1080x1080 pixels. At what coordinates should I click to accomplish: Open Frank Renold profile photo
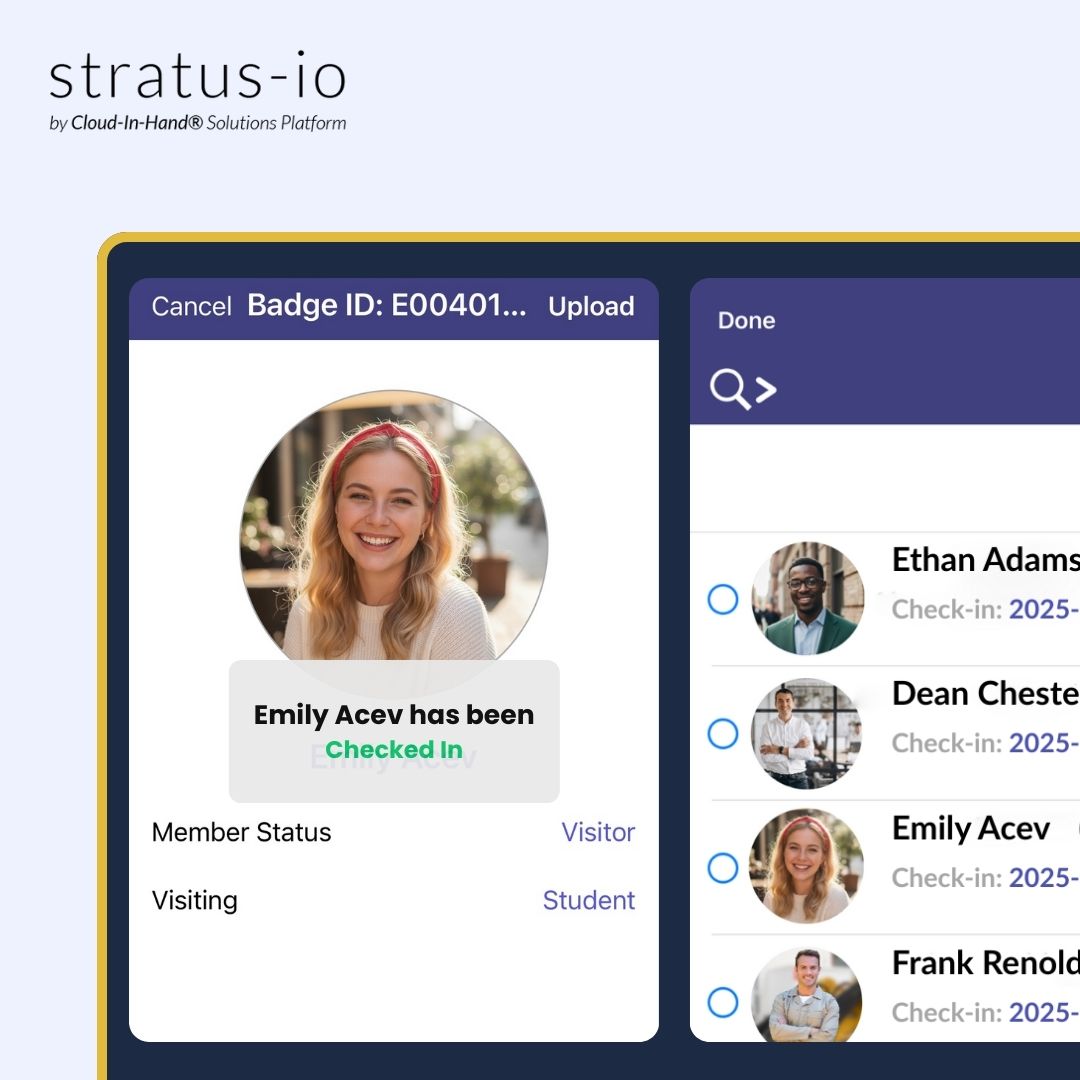pos(807,995)
